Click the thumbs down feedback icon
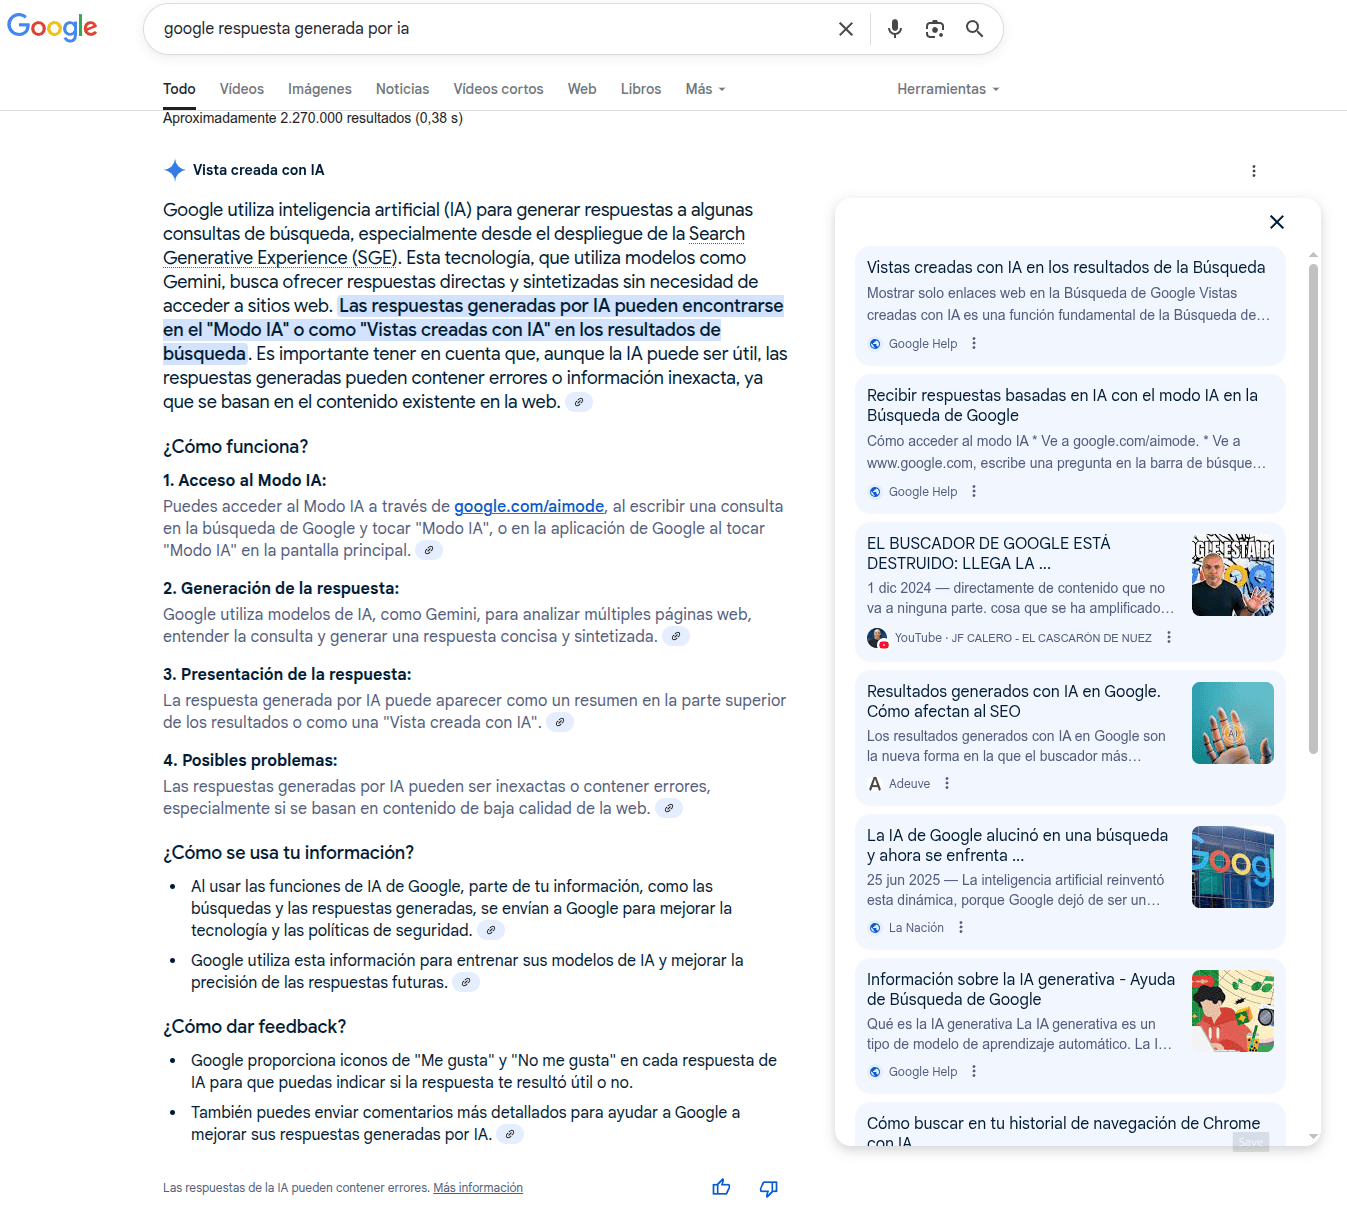Image resolution: width=1347 pixels, height=1210 pixels. coord(768,1187)
